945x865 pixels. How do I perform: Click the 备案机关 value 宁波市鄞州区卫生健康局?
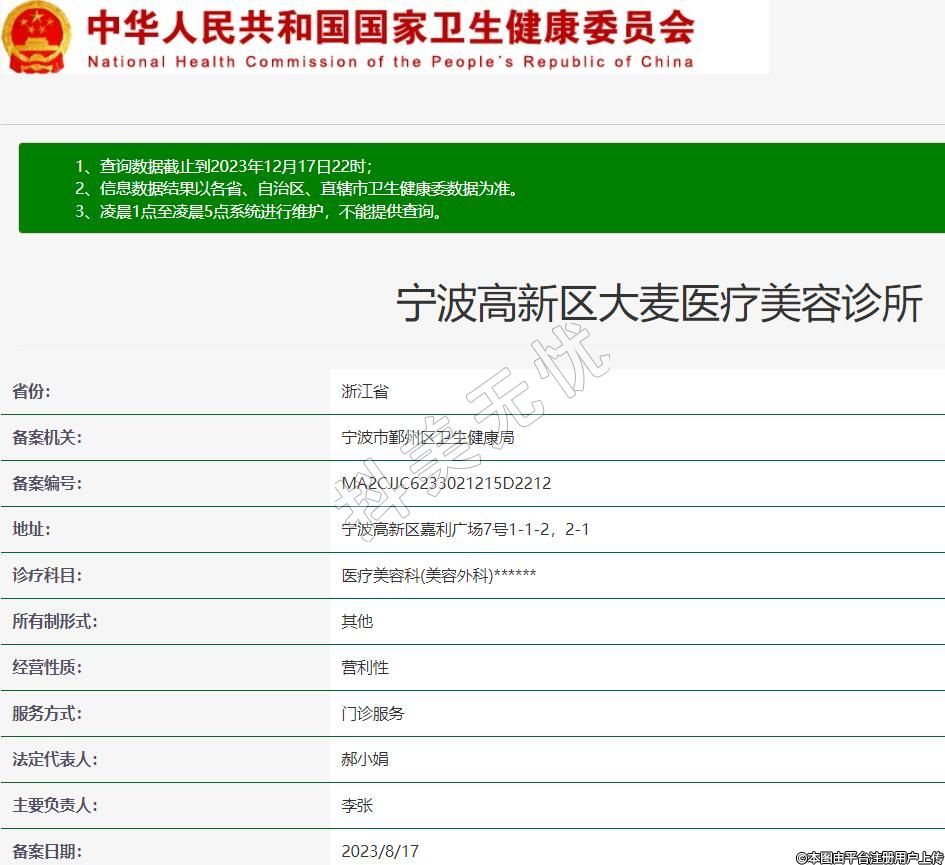pyautogui.click(x=428, y=437)
